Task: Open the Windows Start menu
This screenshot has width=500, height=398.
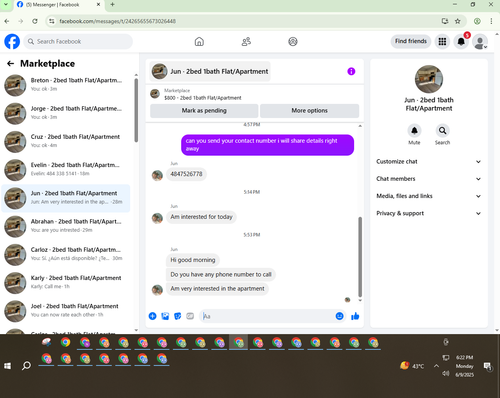Action: click(x=7, y=366)
